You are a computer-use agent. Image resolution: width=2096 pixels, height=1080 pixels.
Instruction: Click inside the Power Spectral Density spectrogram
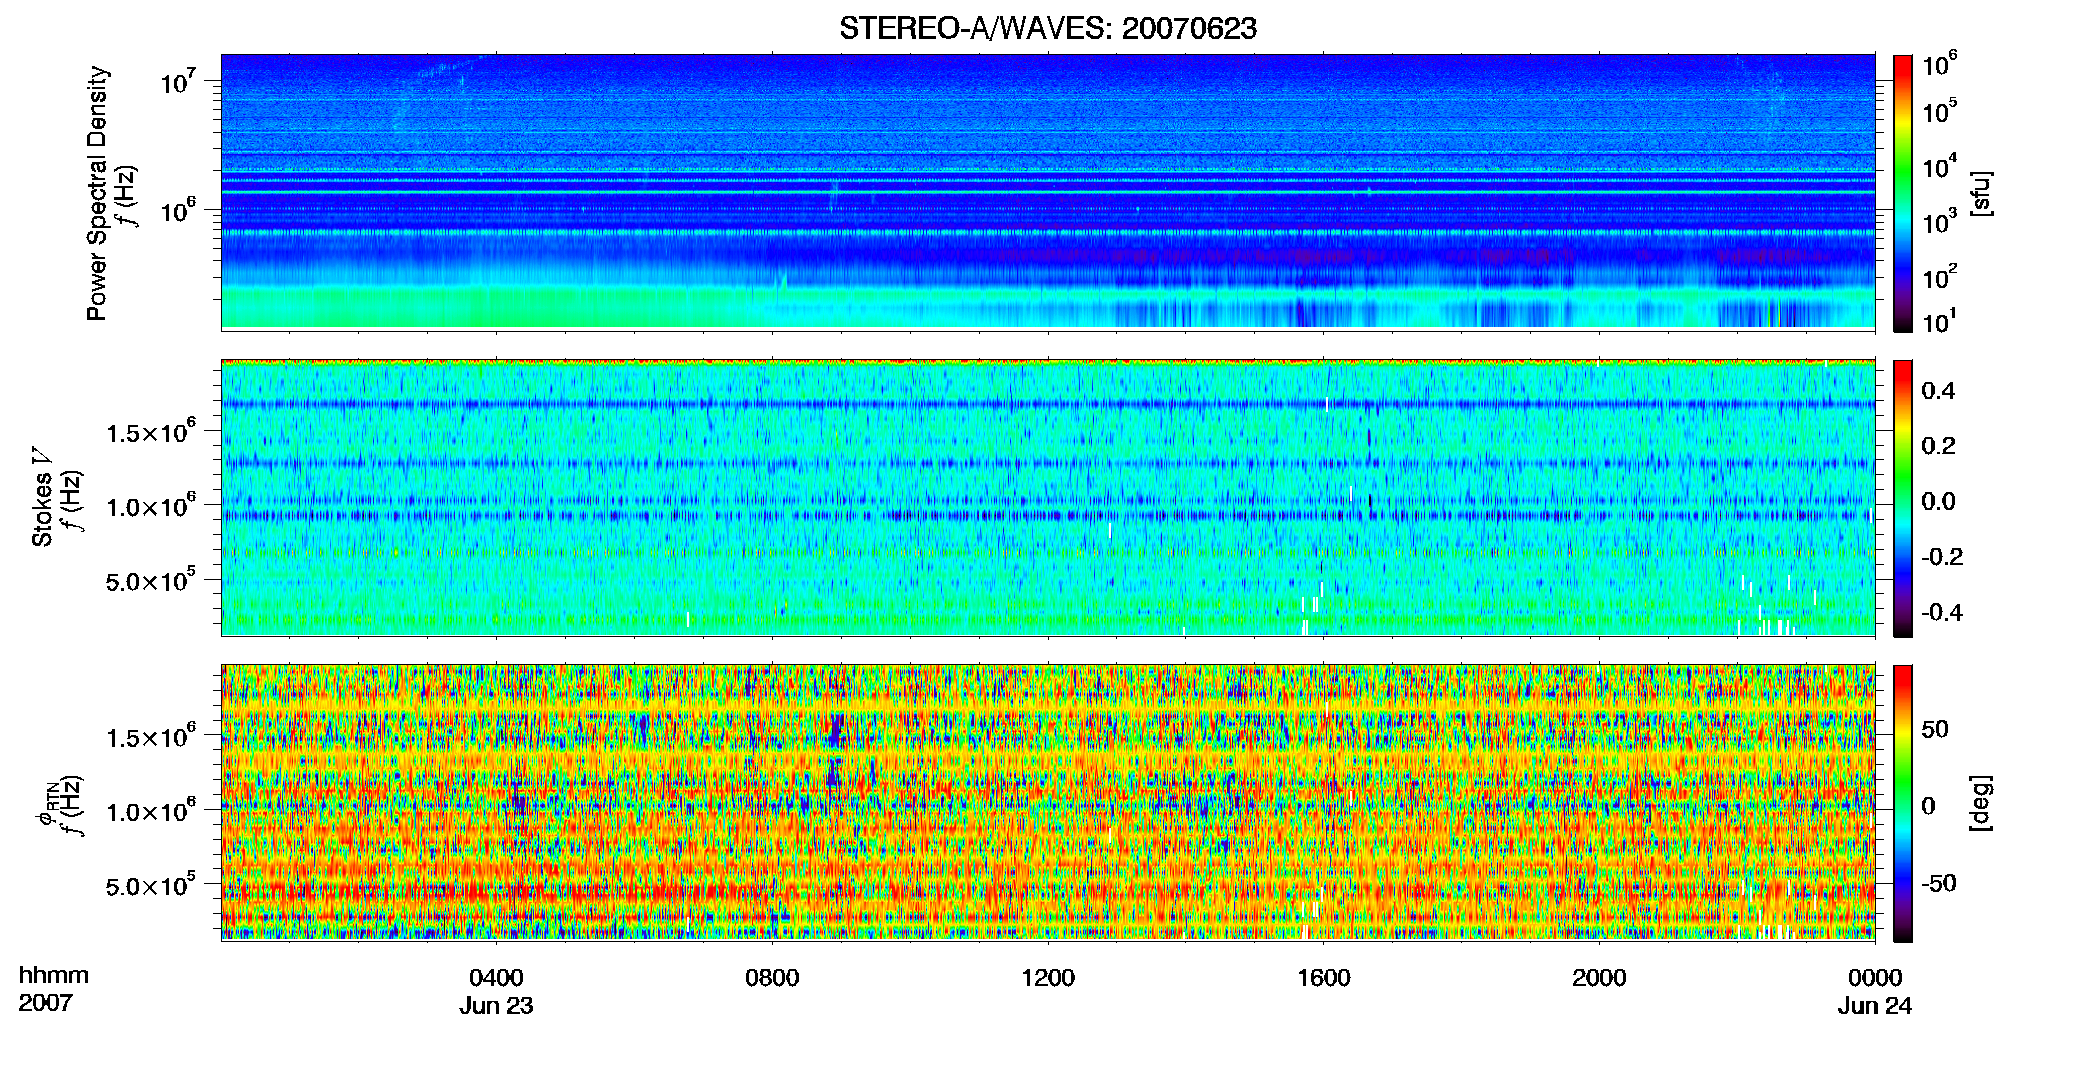click(1048, 192)
